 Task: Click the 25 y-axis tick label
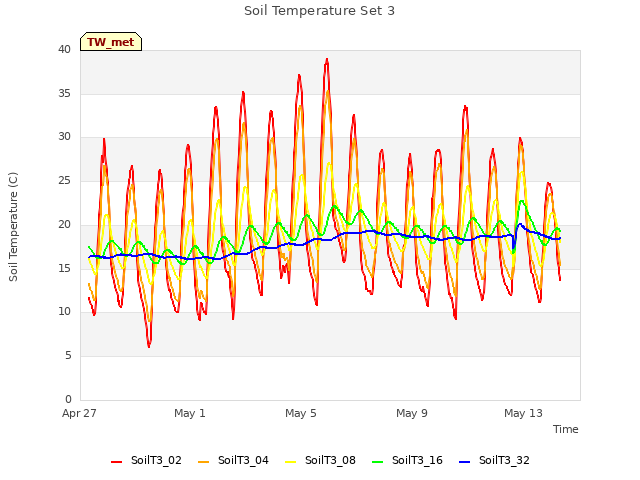coord(64,181)
